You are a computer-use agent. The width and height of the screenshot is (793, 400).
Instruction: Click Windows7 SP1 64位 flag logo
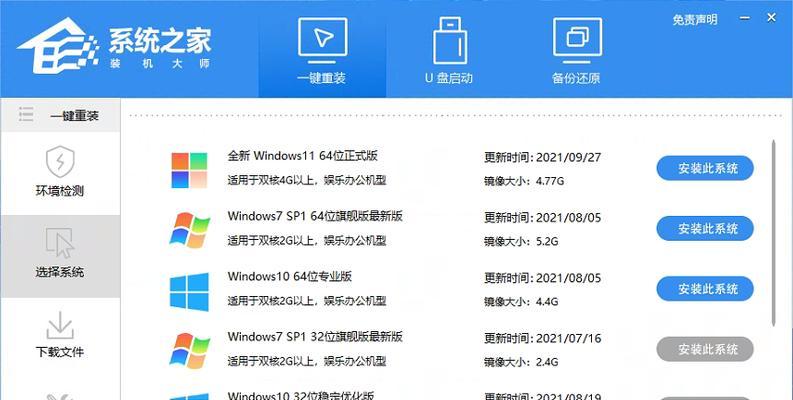pyautogui.click(x=189, y=230)
